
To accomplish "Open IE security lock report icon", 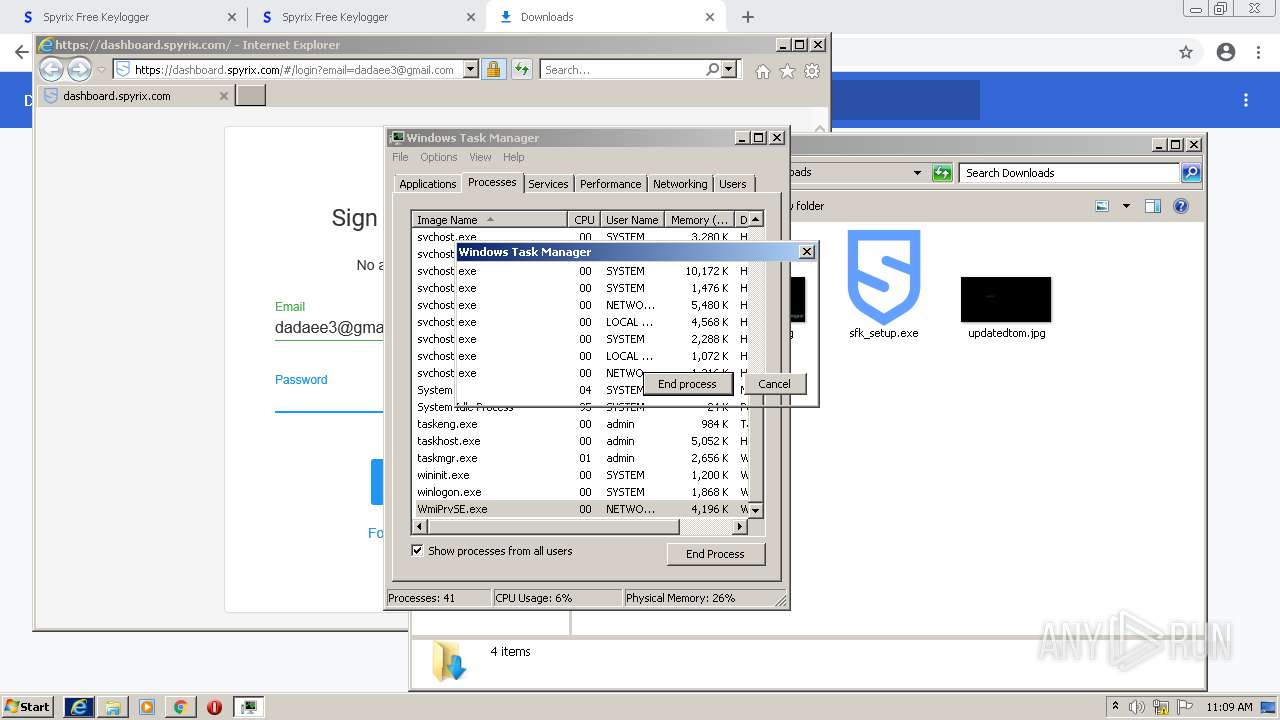I will pyautogui.click(x=493, y=70).
